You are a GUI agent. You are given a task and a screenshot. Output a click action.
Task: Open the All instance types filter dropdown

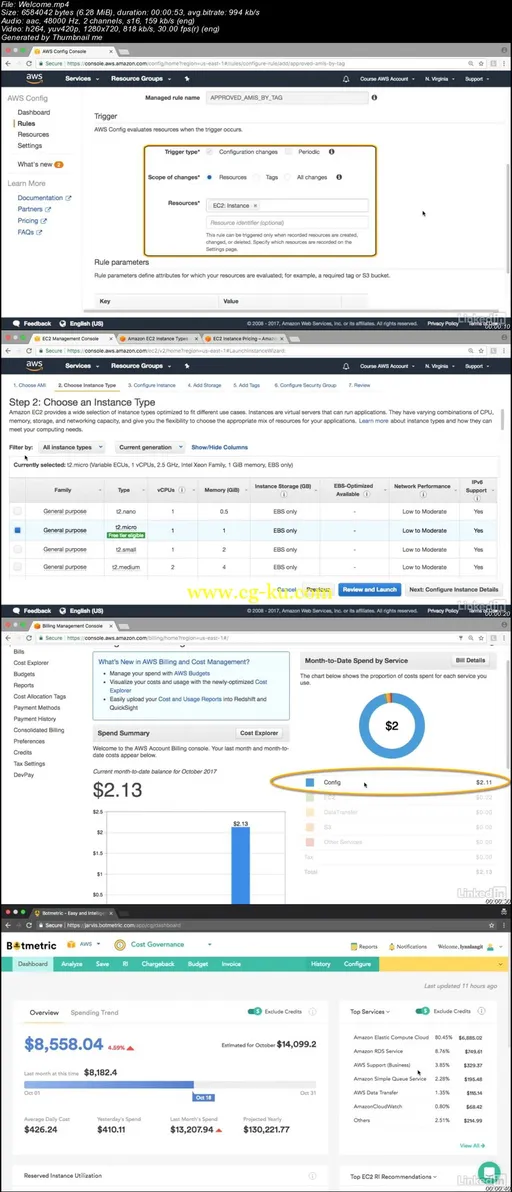point(71,447)
